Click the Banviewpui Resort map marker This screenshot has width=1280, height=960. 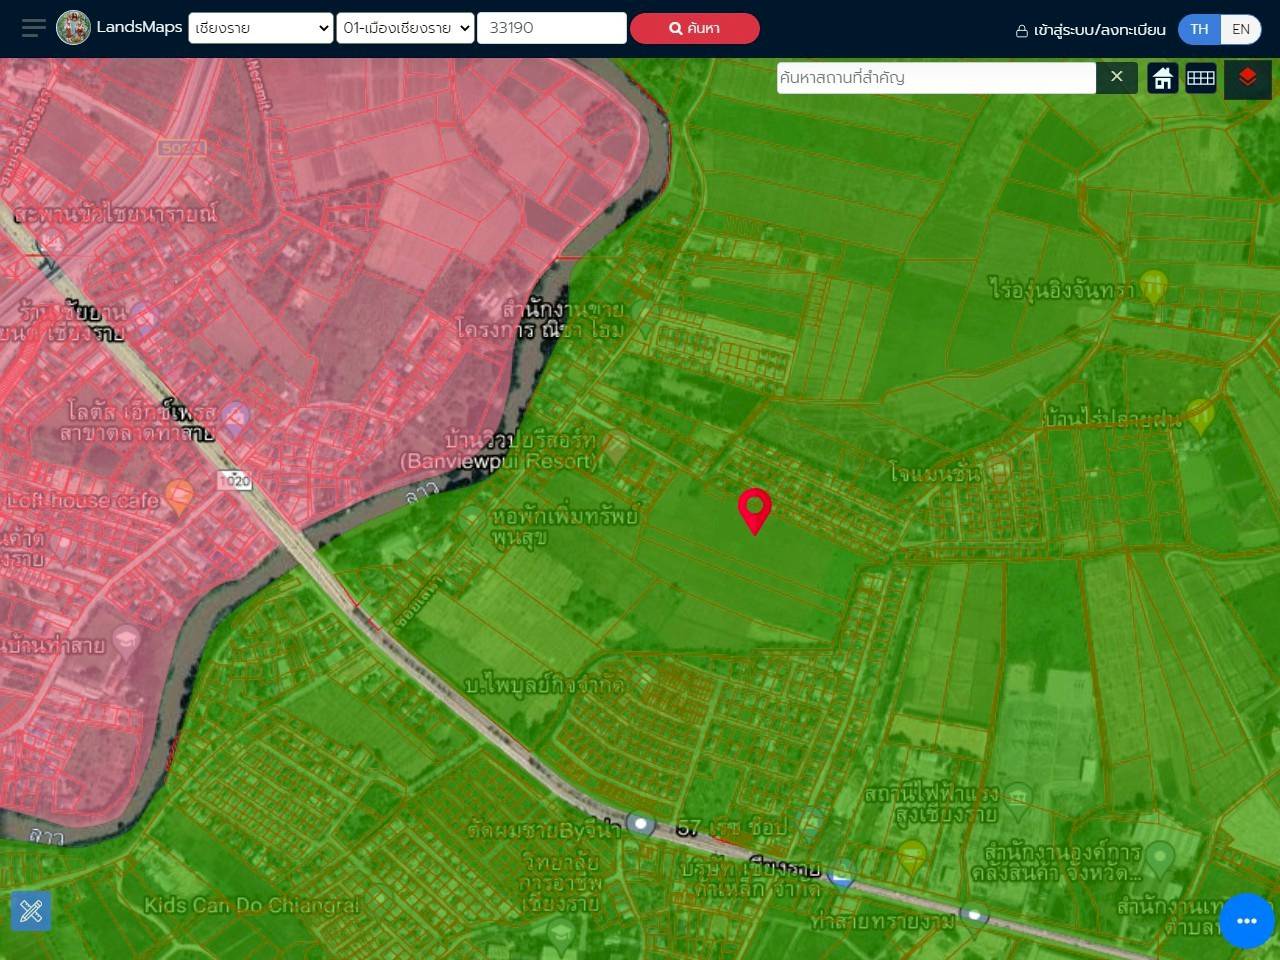615,447
